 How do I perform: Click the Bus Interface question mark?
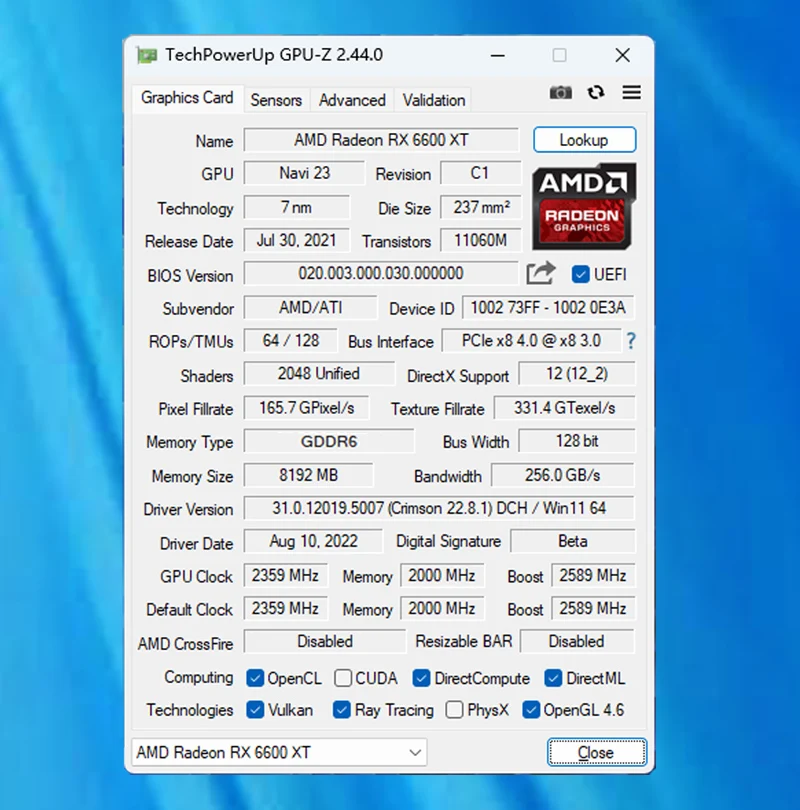tap(631, 341)
